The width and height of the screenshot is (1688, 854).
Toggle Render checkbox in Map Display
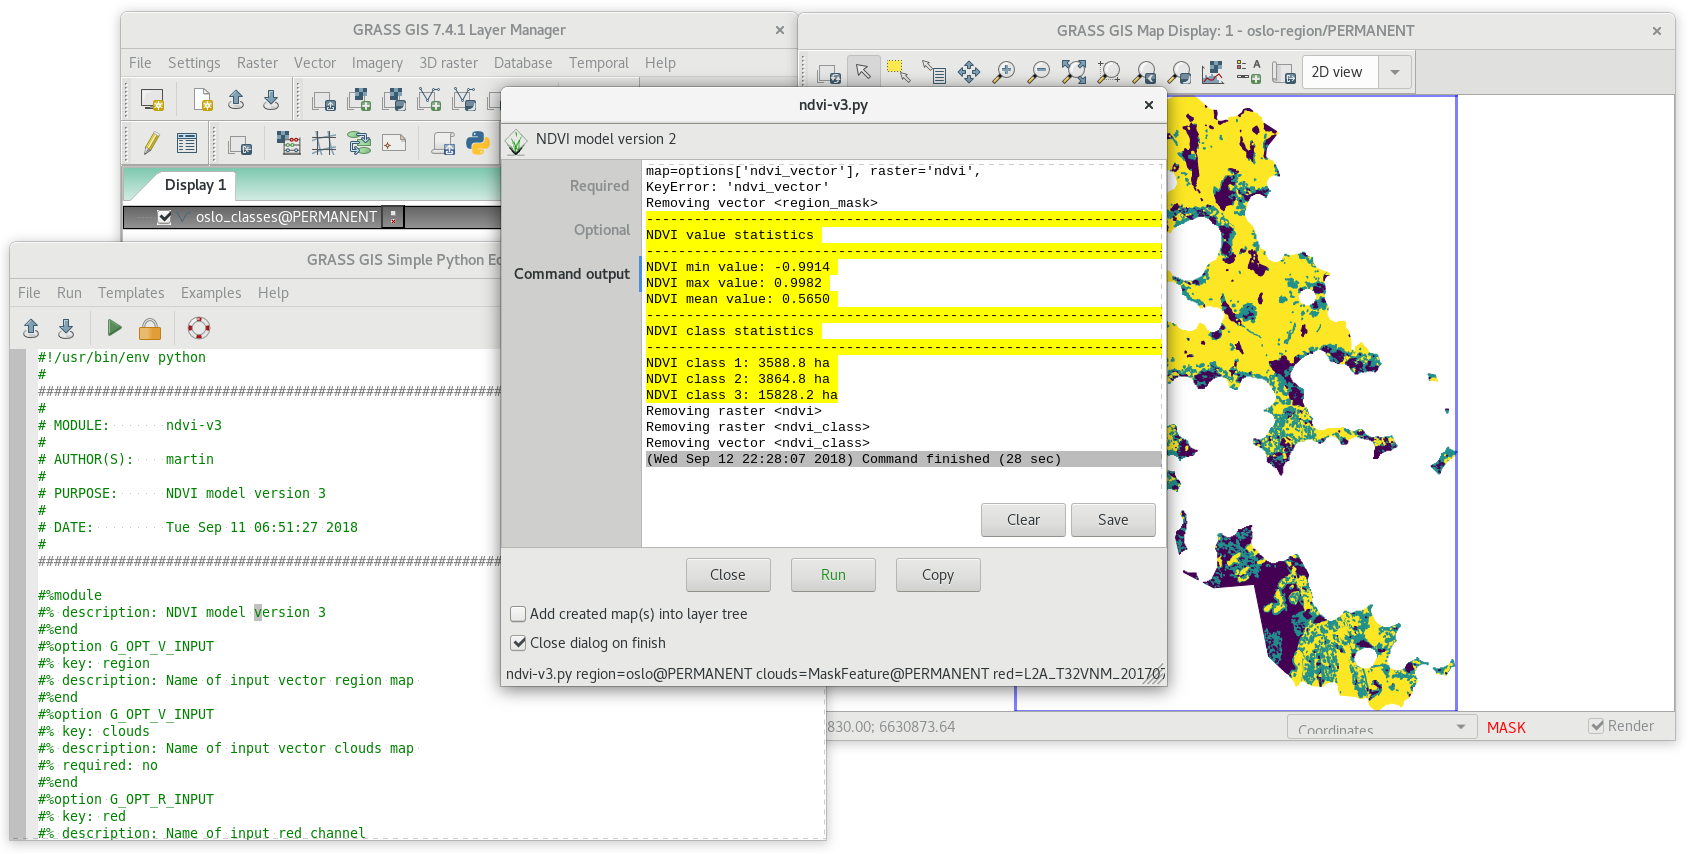(1596, 726)
